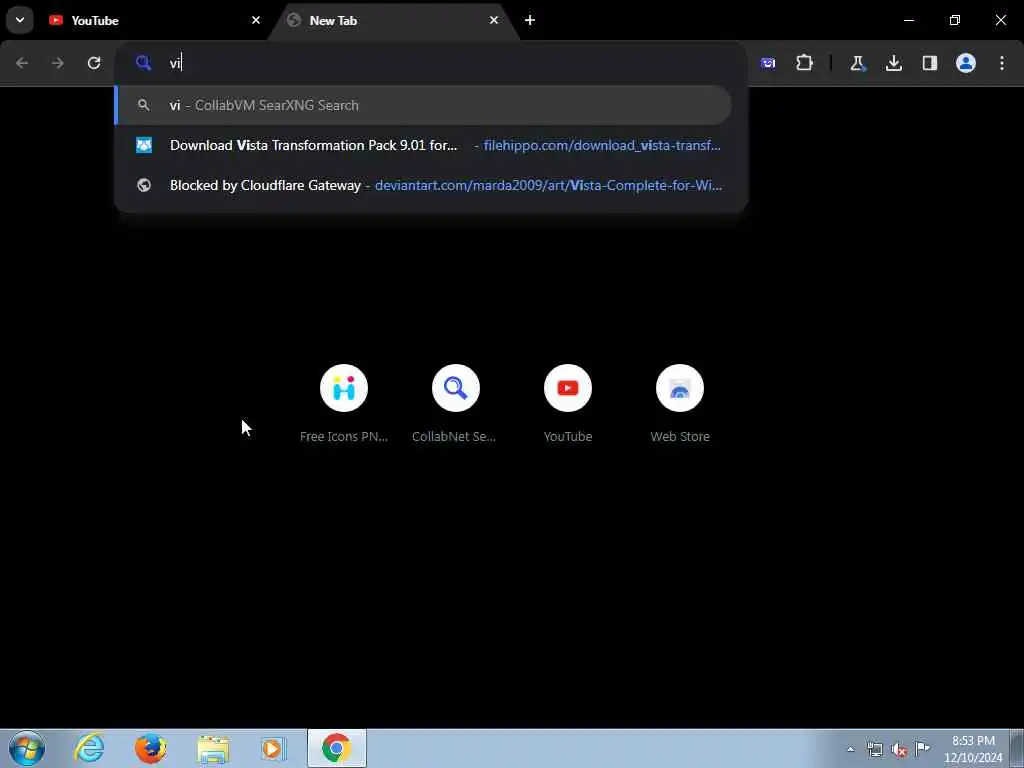
Task: Click Chrome icon in taskbar
Action: point(336,748)
